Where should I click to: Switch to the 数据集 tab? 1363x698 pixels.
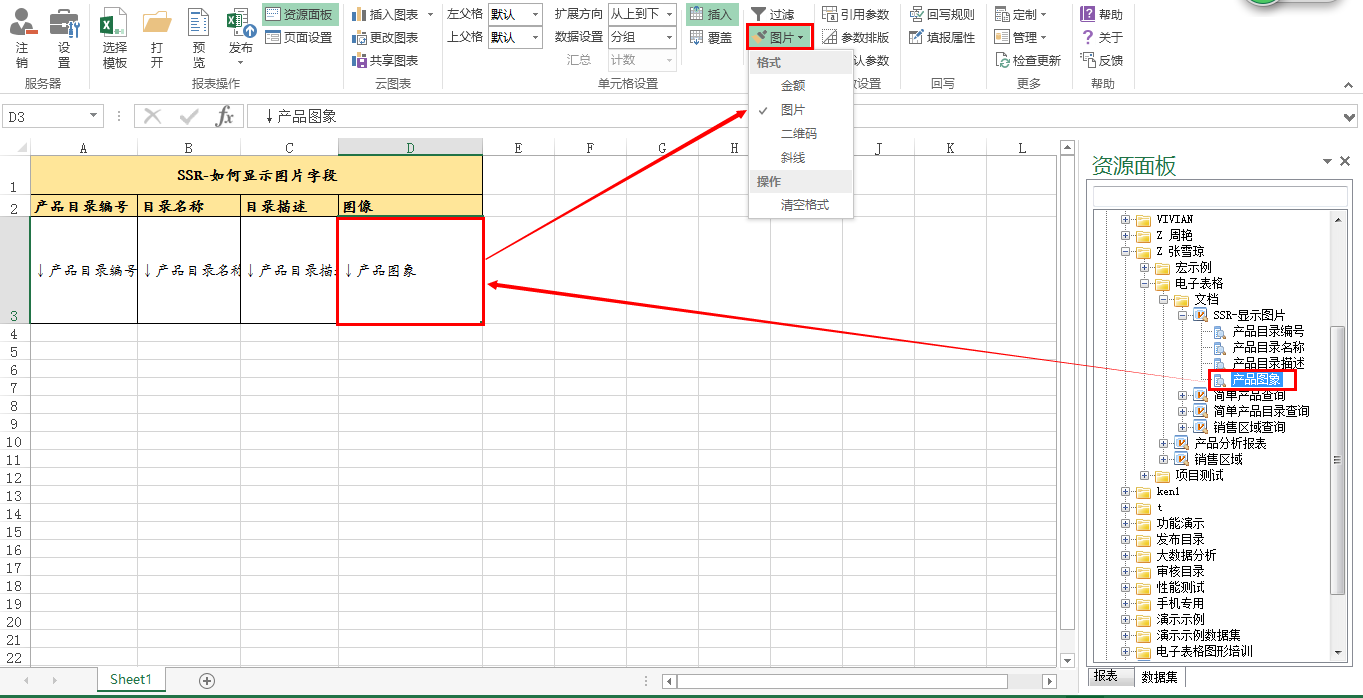[1158, 677]
